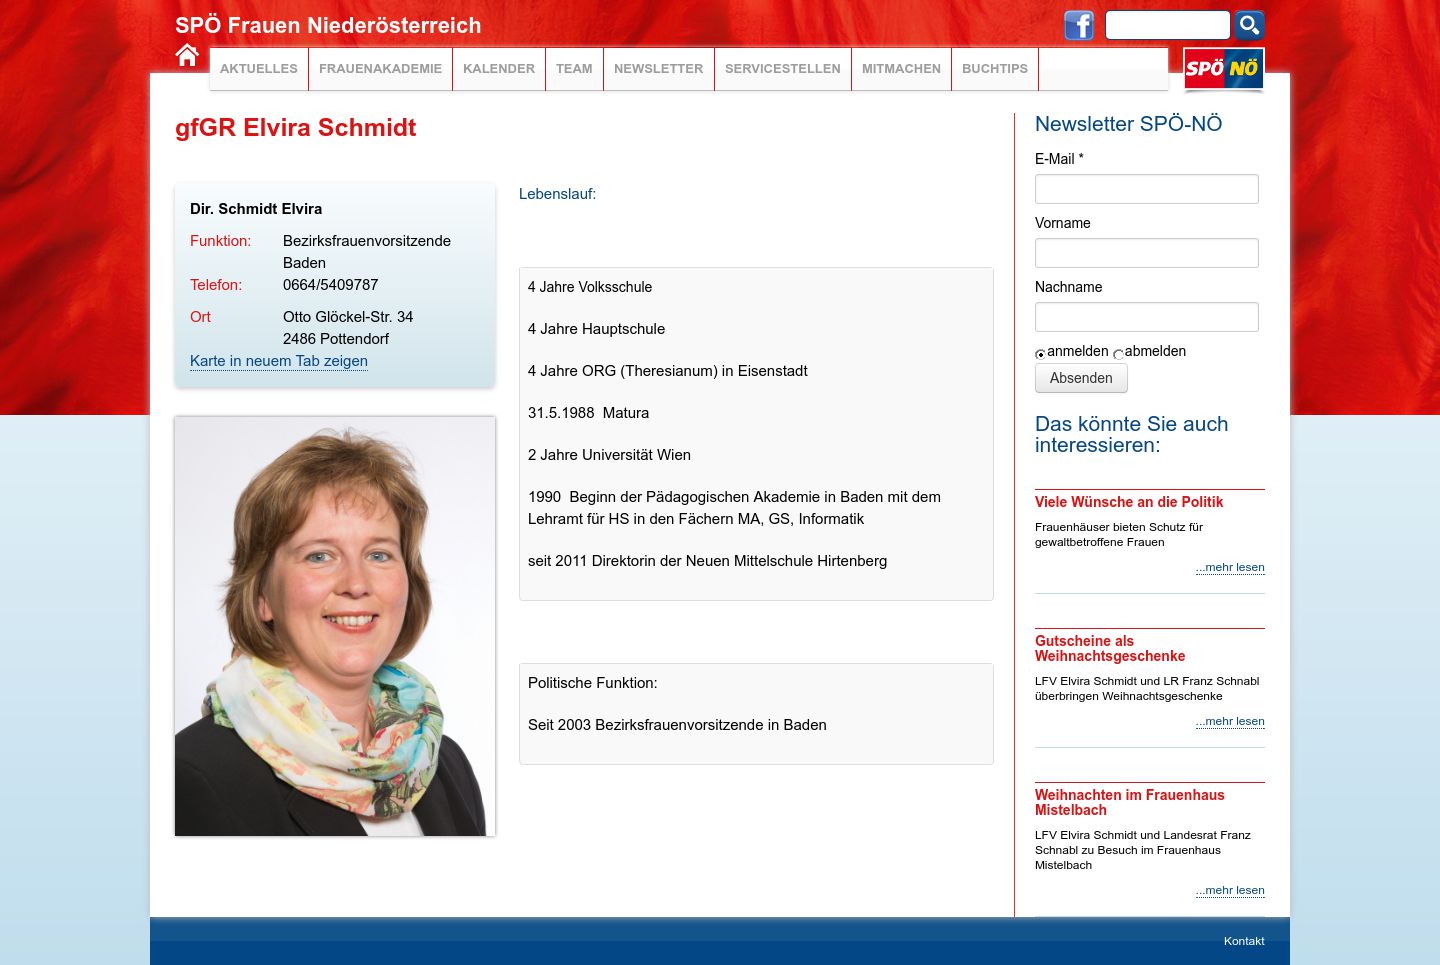This screenshot has height=965, width=1440.
Task: Focus the Nachname input field
Action: pos(1147,317)
